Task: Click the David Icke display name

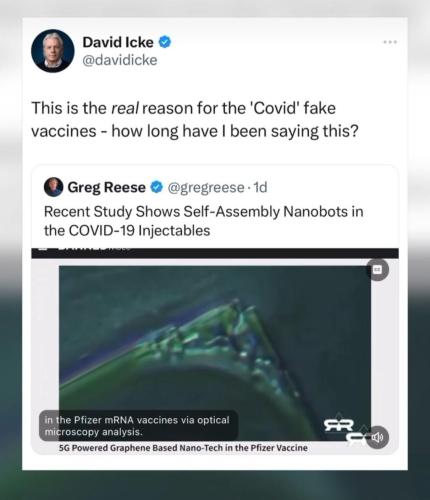Action: click(118, 42)
